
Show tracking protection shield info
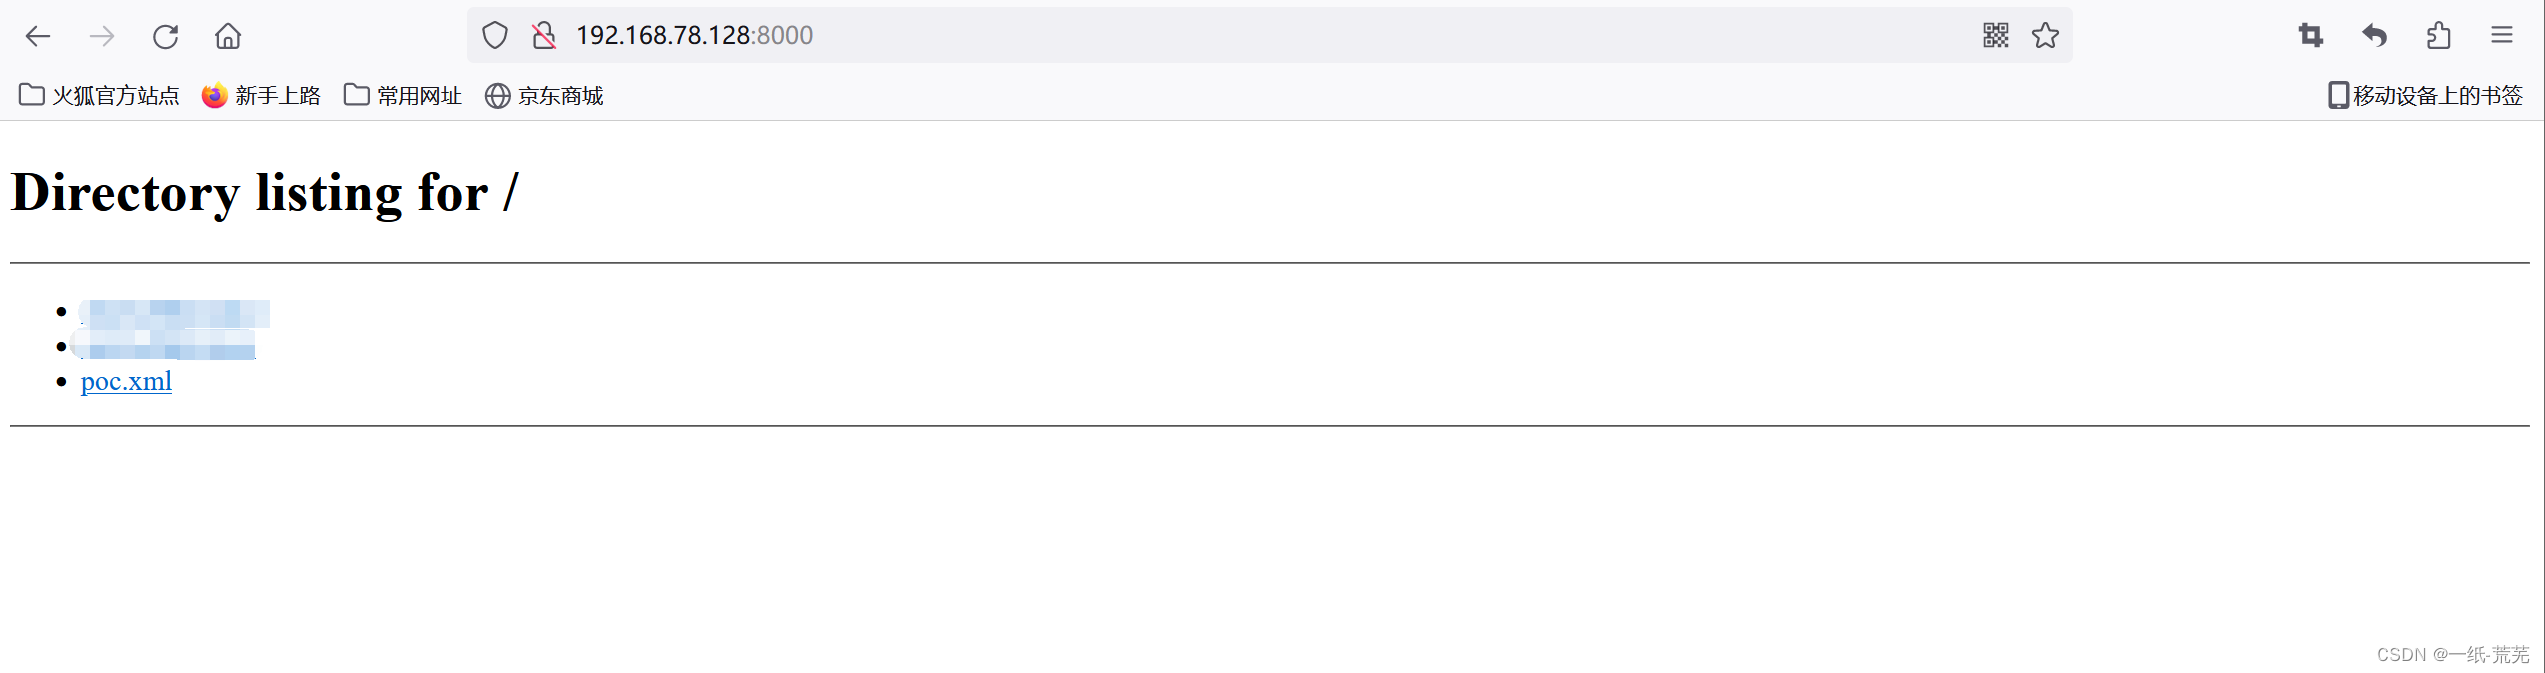click(x=495, y=36)
